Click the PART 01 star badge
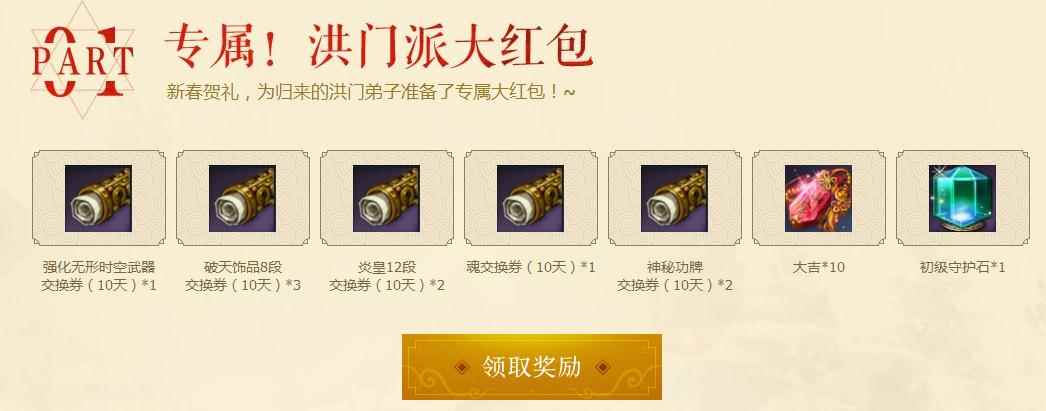The width and height of the screenshot is (1046, 411). coord(83,61)
